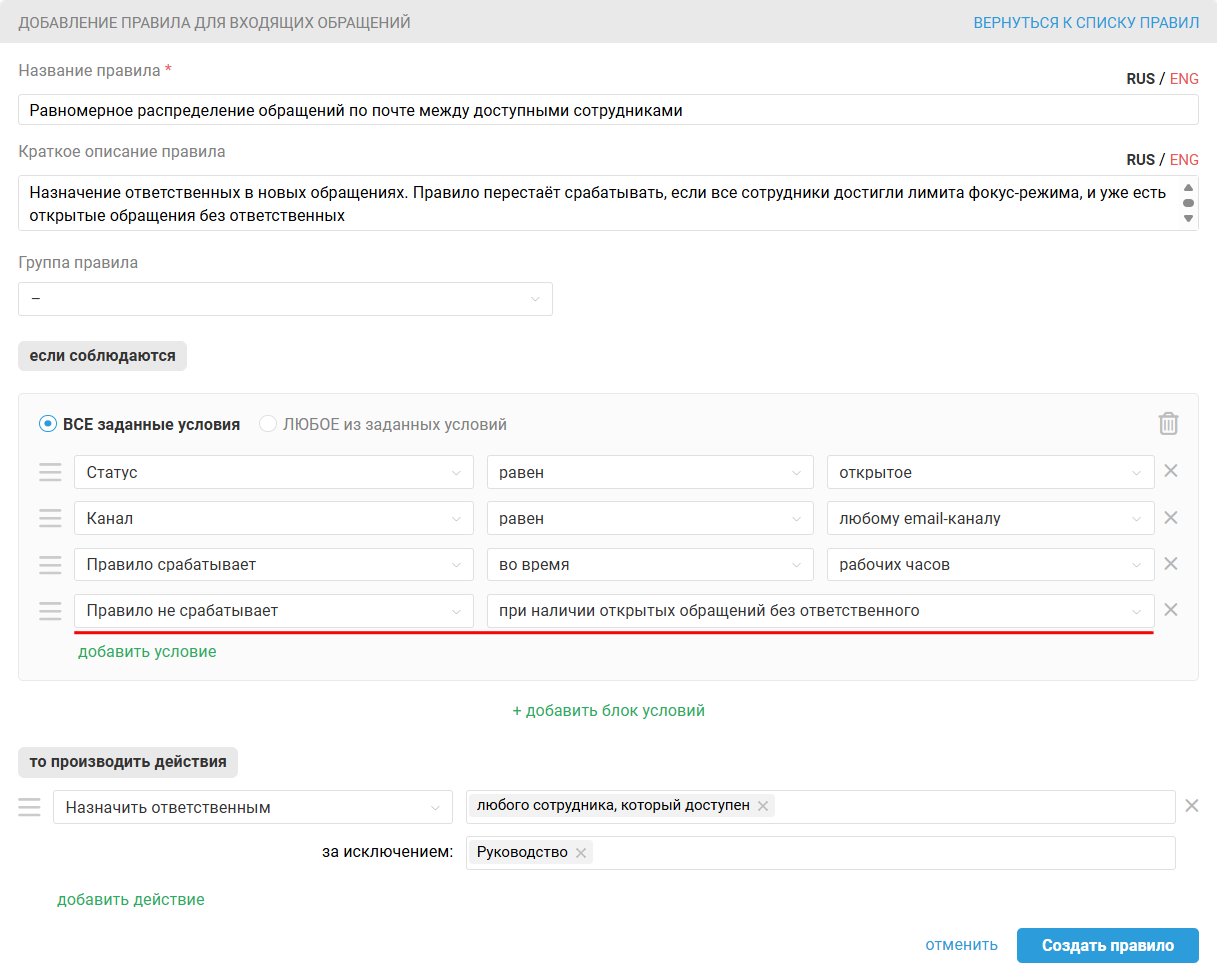Select 'ВСЕ заданные условия' radio option
The width and height of the screenshot is (1217, 980).
(x=48, y=424)
